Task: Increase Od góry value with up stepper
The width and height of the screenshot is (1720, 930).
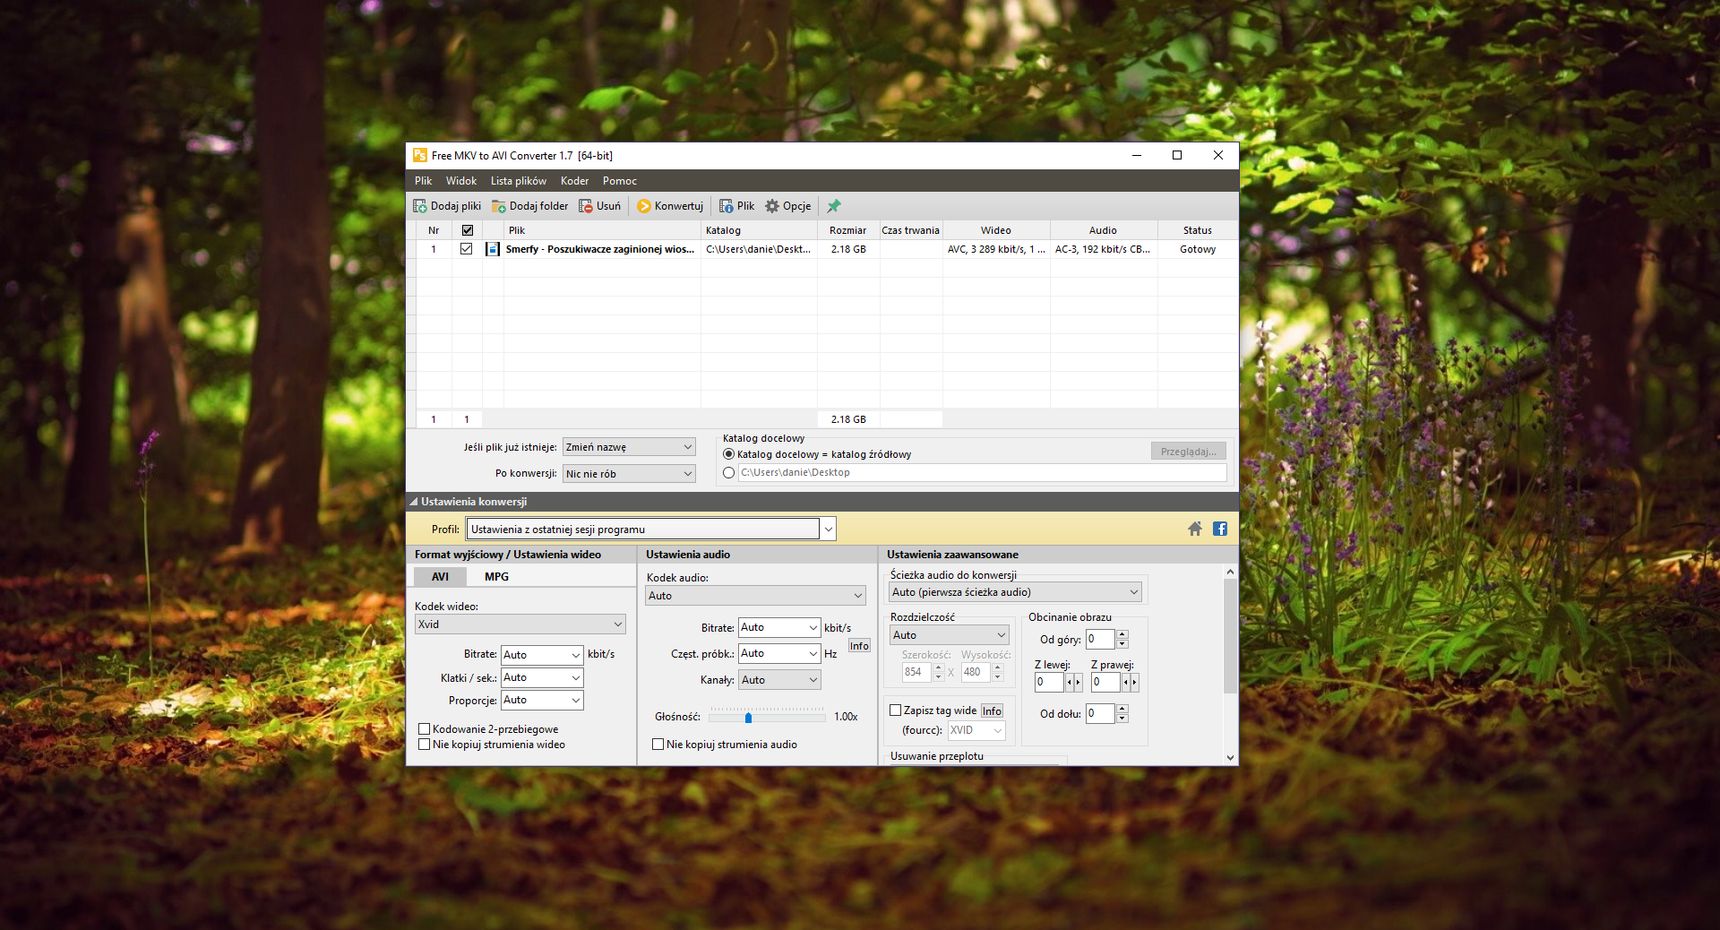Action: click(x=1122, y=635)
